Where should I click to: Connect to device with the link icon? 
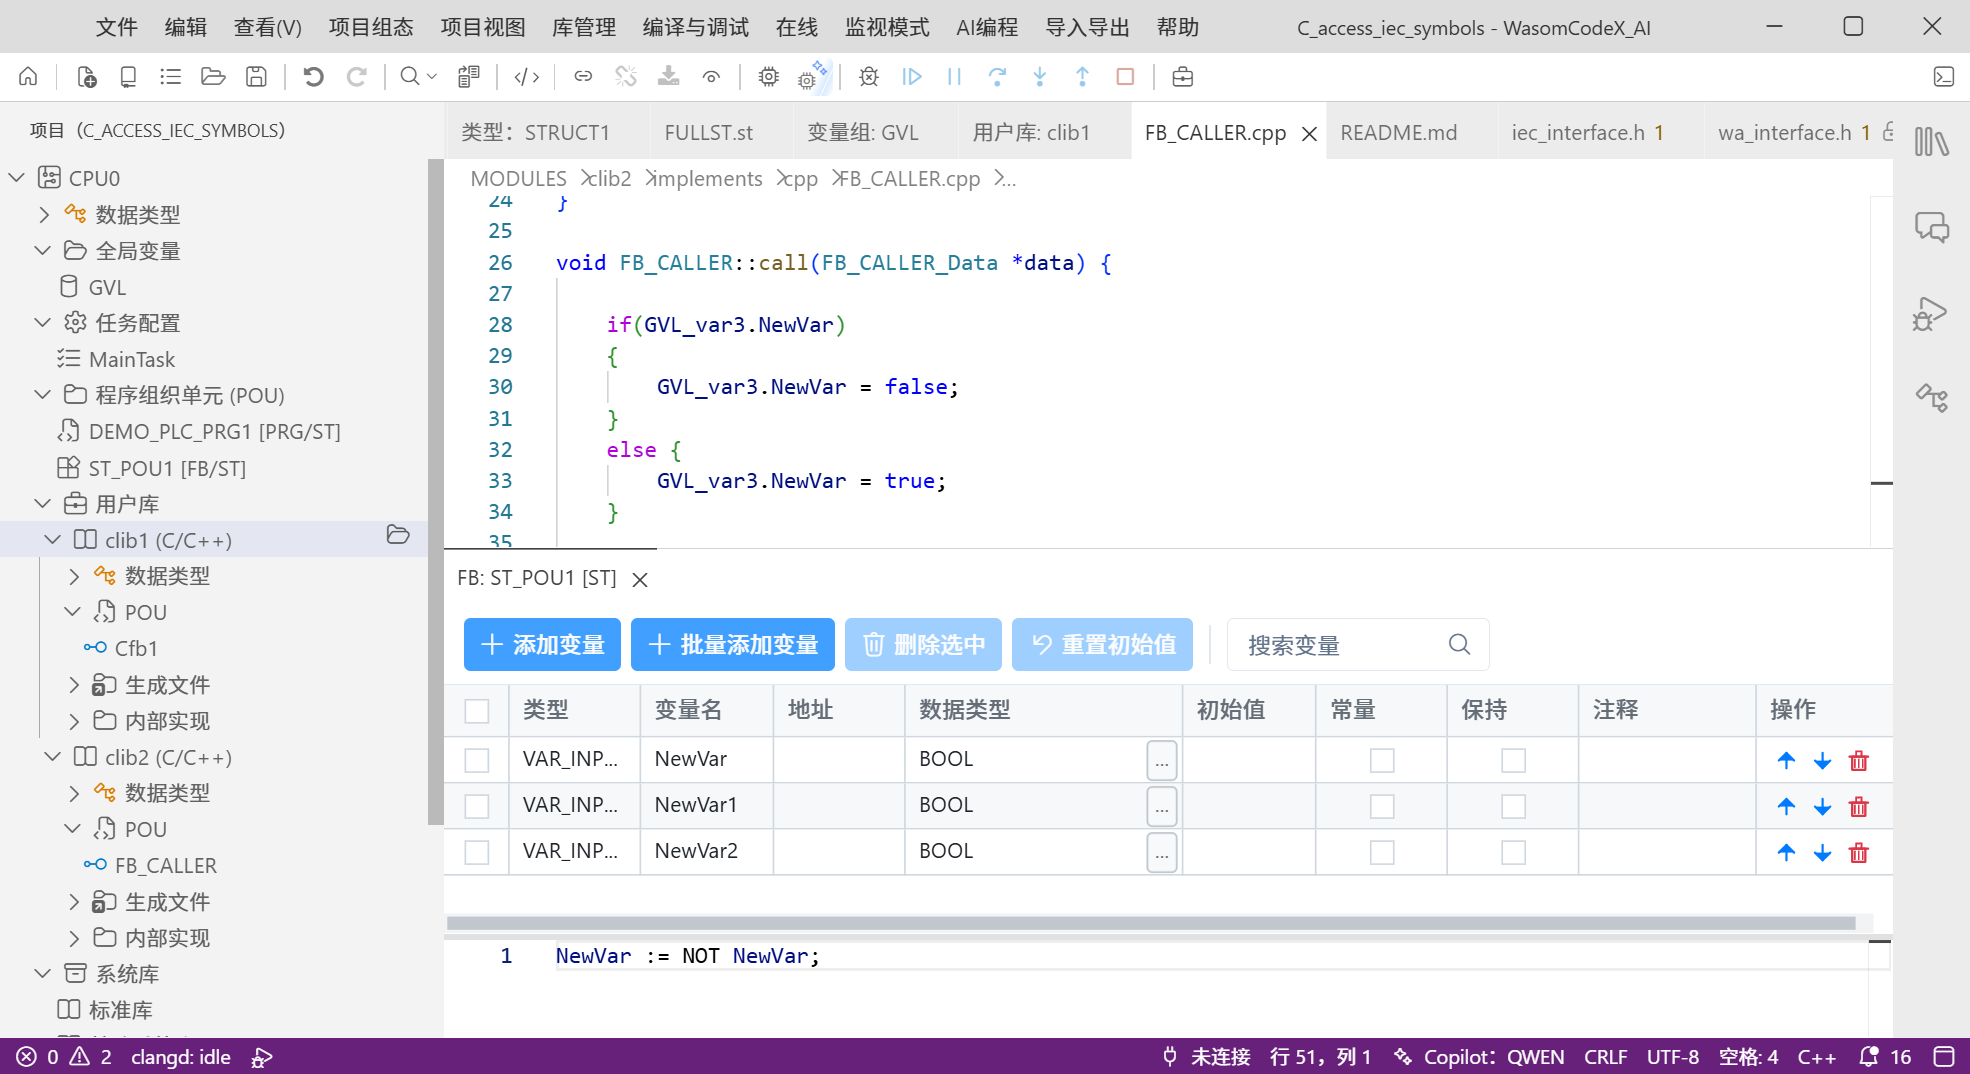point(583,77)
